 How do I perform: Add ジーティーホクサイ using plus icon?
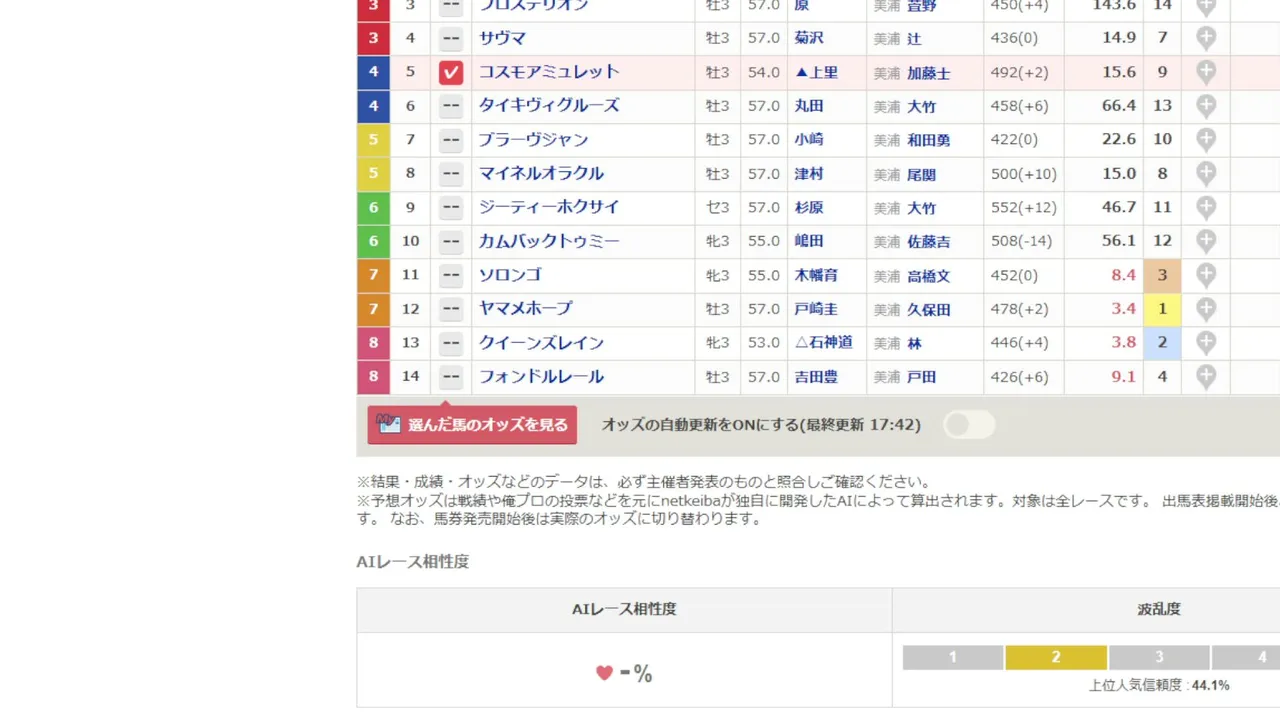point(1206,207)
